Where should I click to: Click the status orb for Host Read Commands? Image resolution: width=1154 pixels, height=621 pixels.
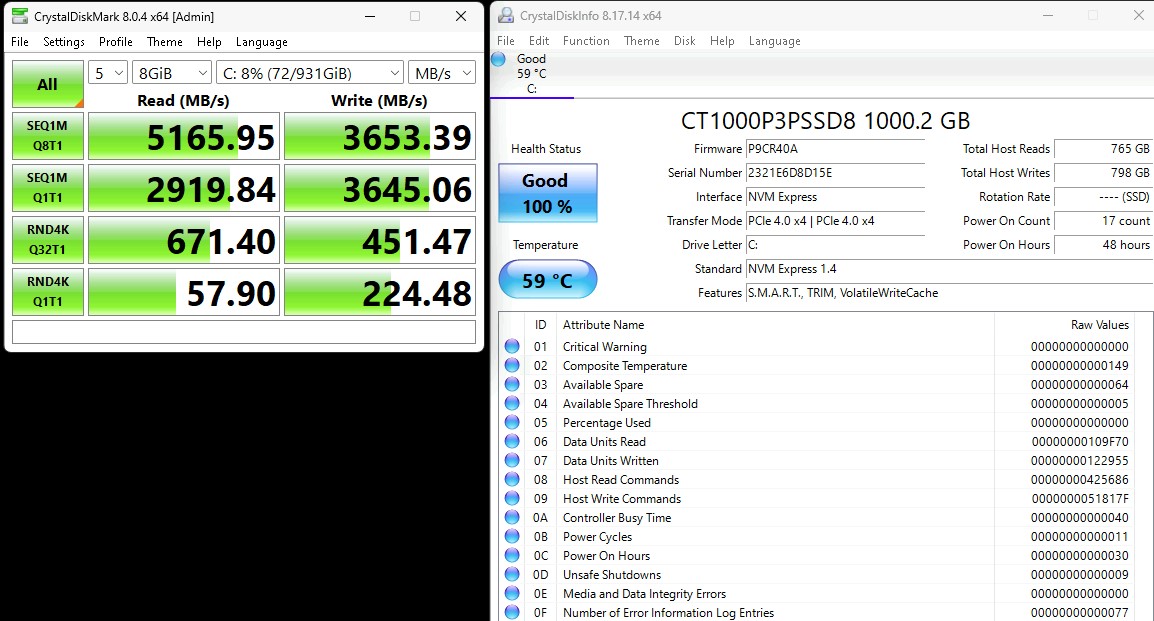click(512, 480)
